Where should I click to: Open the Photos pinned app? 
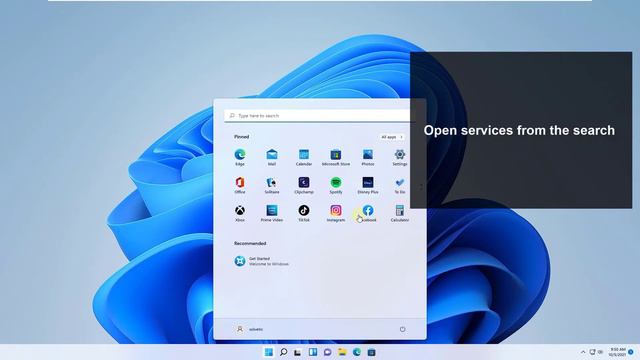(368, 157)
